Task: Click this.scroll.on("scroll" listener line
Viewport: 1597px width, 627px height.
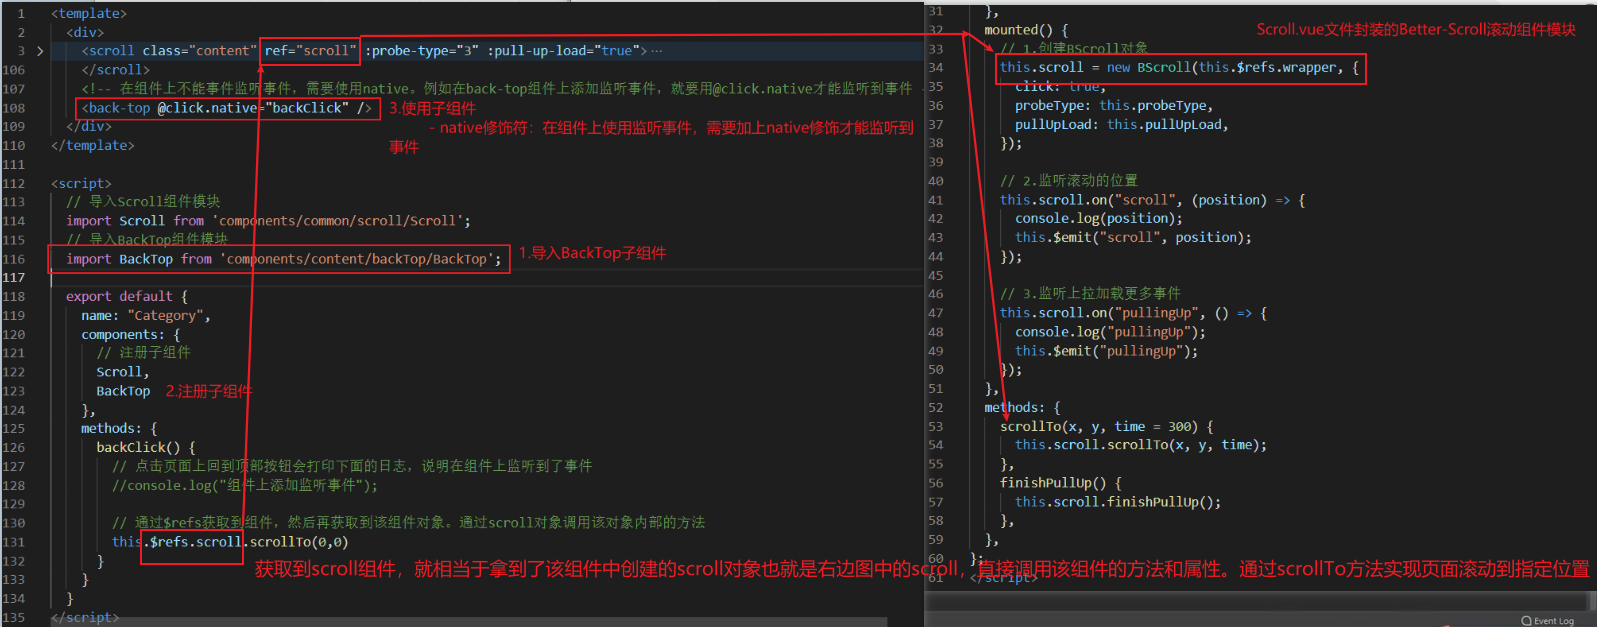Action: 1152,201
